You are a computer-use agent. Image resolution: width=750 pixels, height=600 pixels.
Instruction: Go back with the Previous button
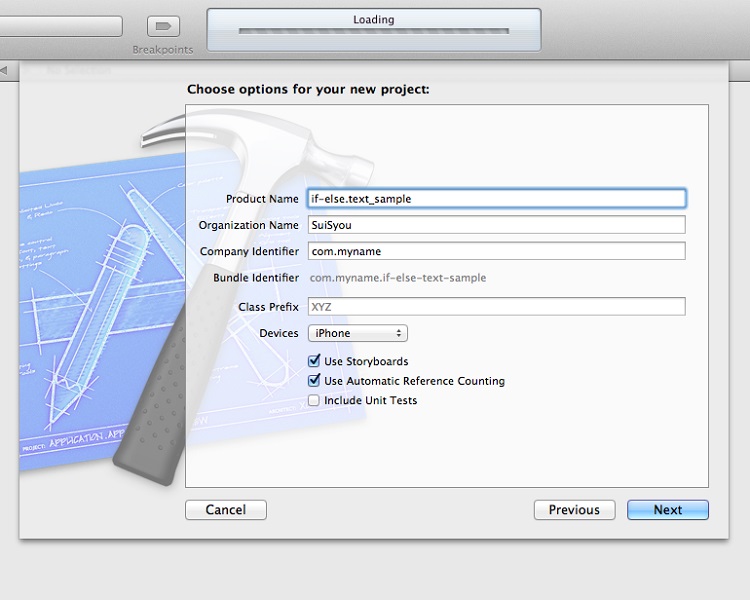pos(574,510)
